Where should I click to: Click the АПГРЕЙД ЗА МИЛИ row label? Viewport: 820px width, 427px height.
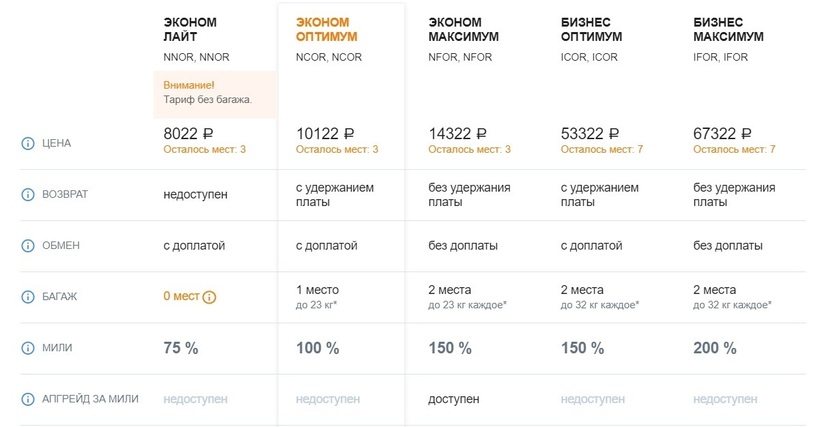[89, 399]
